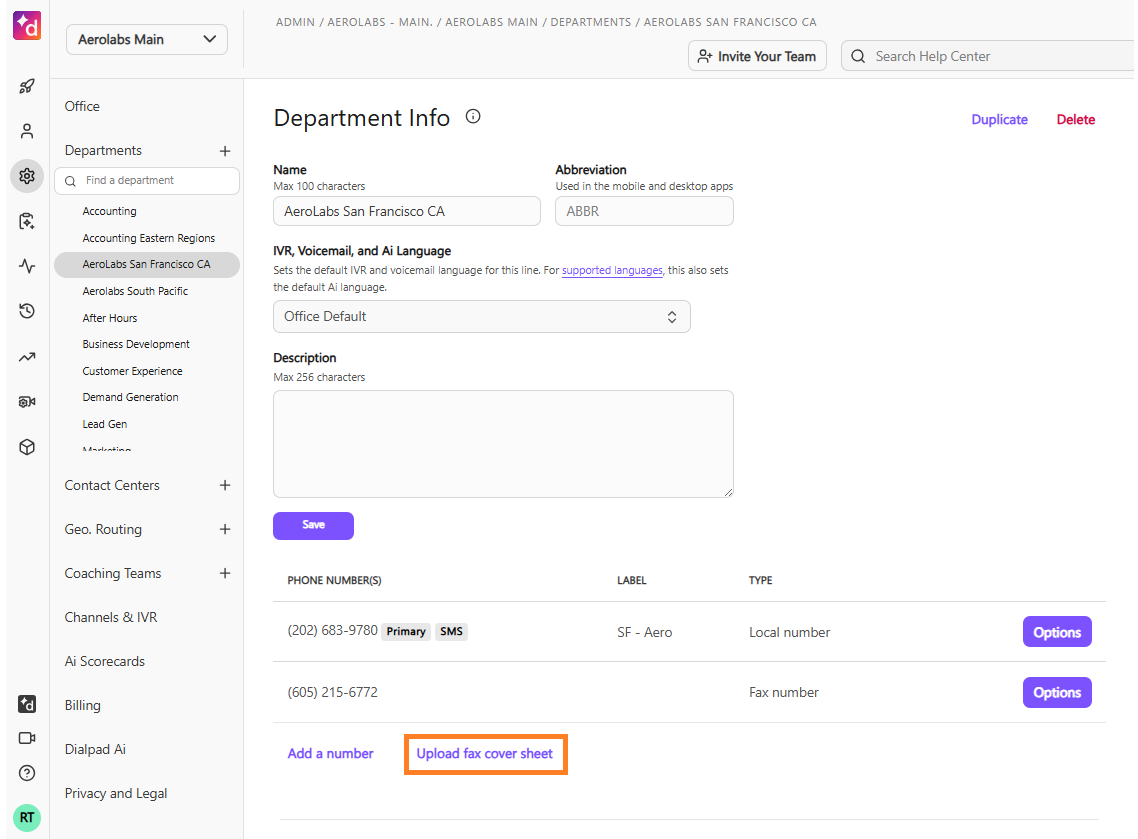The image size is (1138, 839).
Task: Click the Description text area
Action: [503, 443]
